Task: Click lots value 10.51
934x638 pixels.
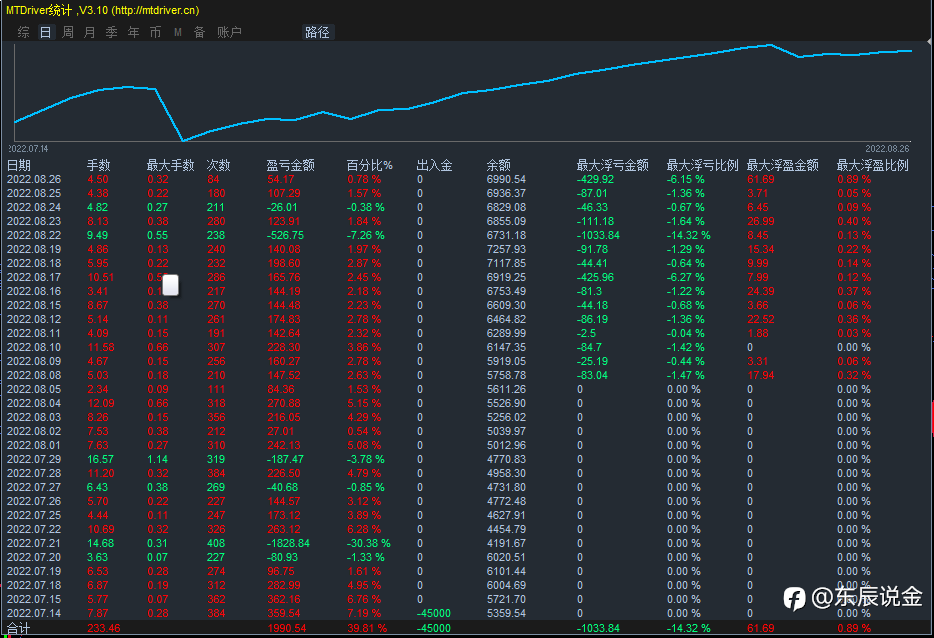Action: coord(101,277)
